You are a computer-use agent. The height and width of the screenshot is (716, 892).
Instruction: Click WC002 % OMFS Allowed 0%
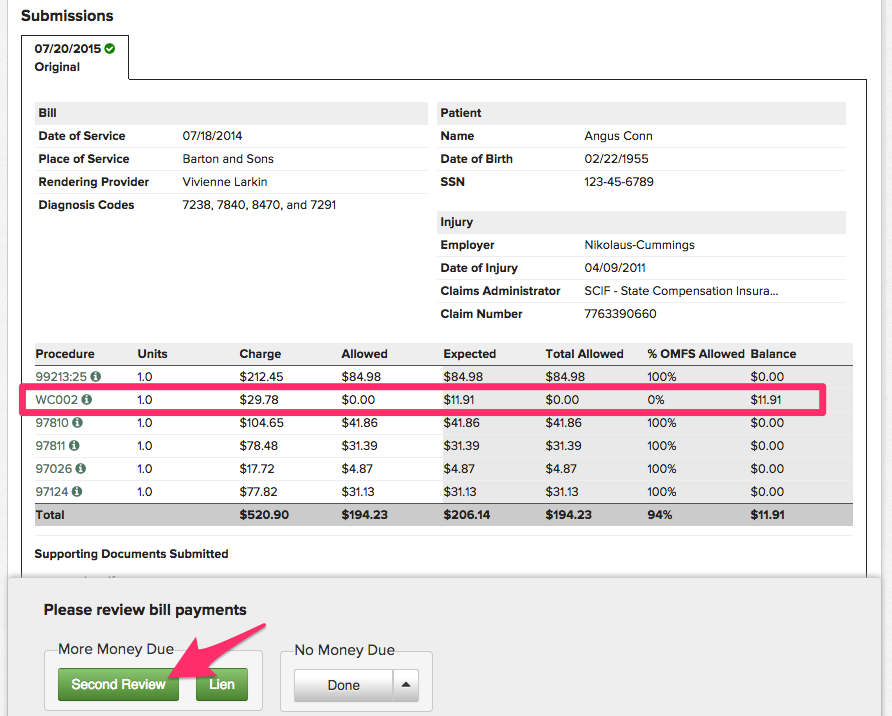point(655,400)
